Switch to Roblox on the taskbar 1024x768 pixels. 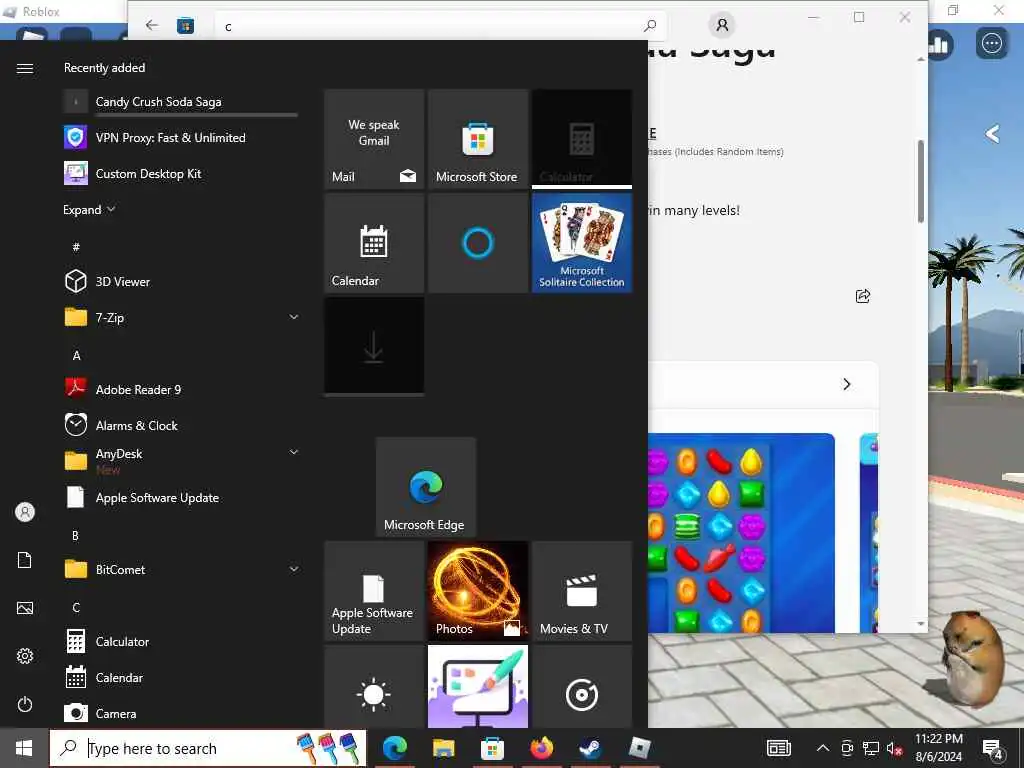click(639, 748)
